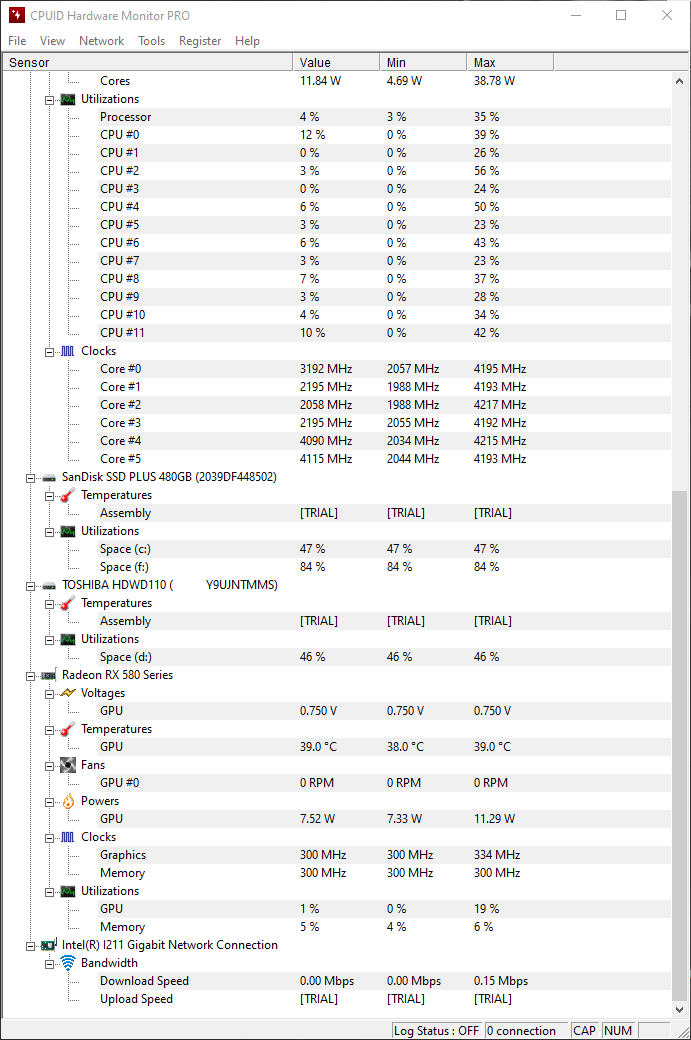Open the Network menu
Screen dimensions: 691x1040
pos(100,41)
